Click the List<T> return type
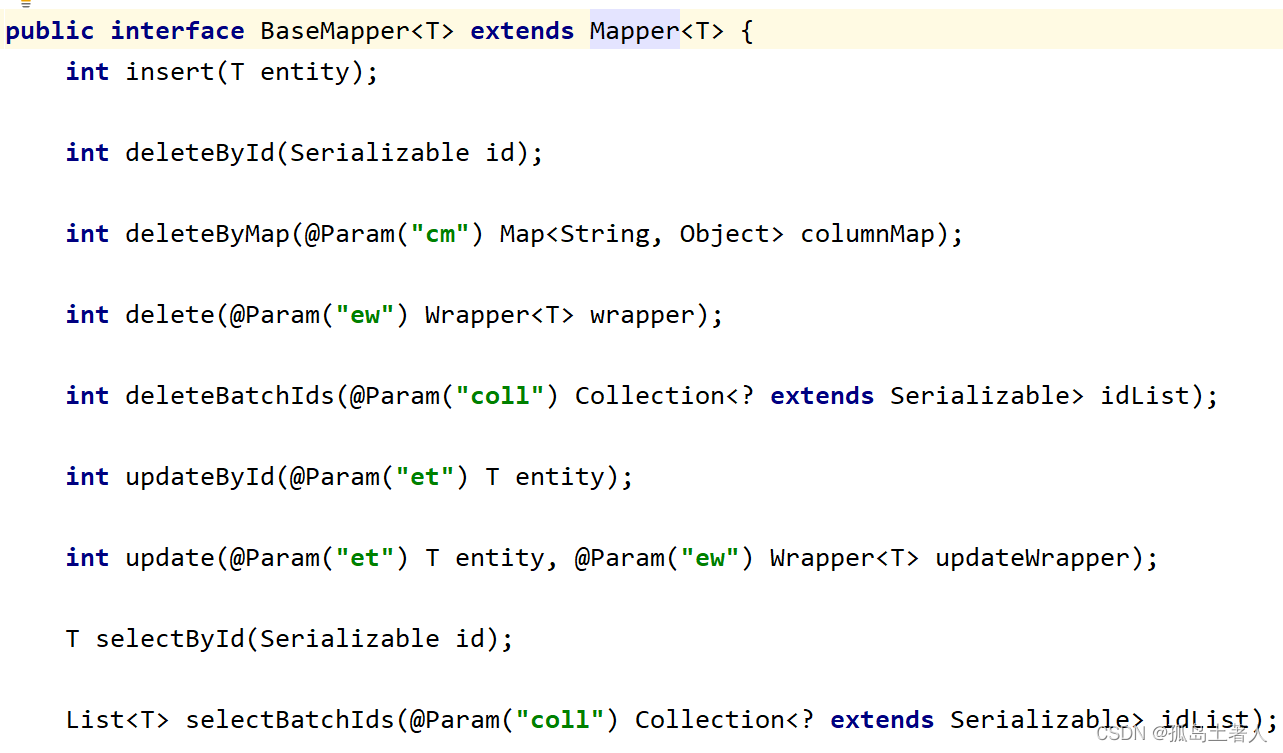Screen dimensions: 1283x753 (117, 720)
